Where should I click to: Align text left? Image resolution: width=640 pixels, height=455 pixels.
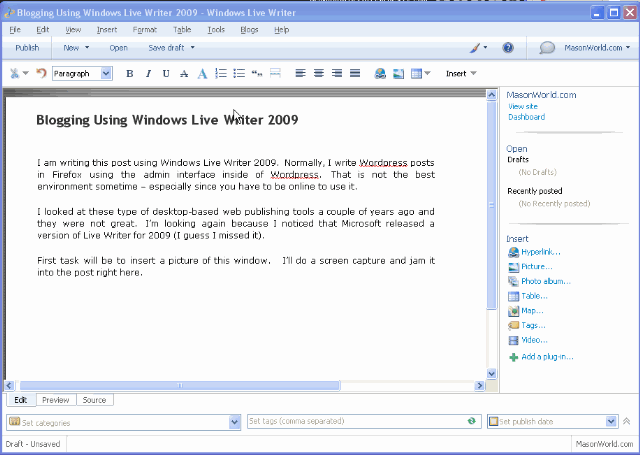[x=300, y=73]
